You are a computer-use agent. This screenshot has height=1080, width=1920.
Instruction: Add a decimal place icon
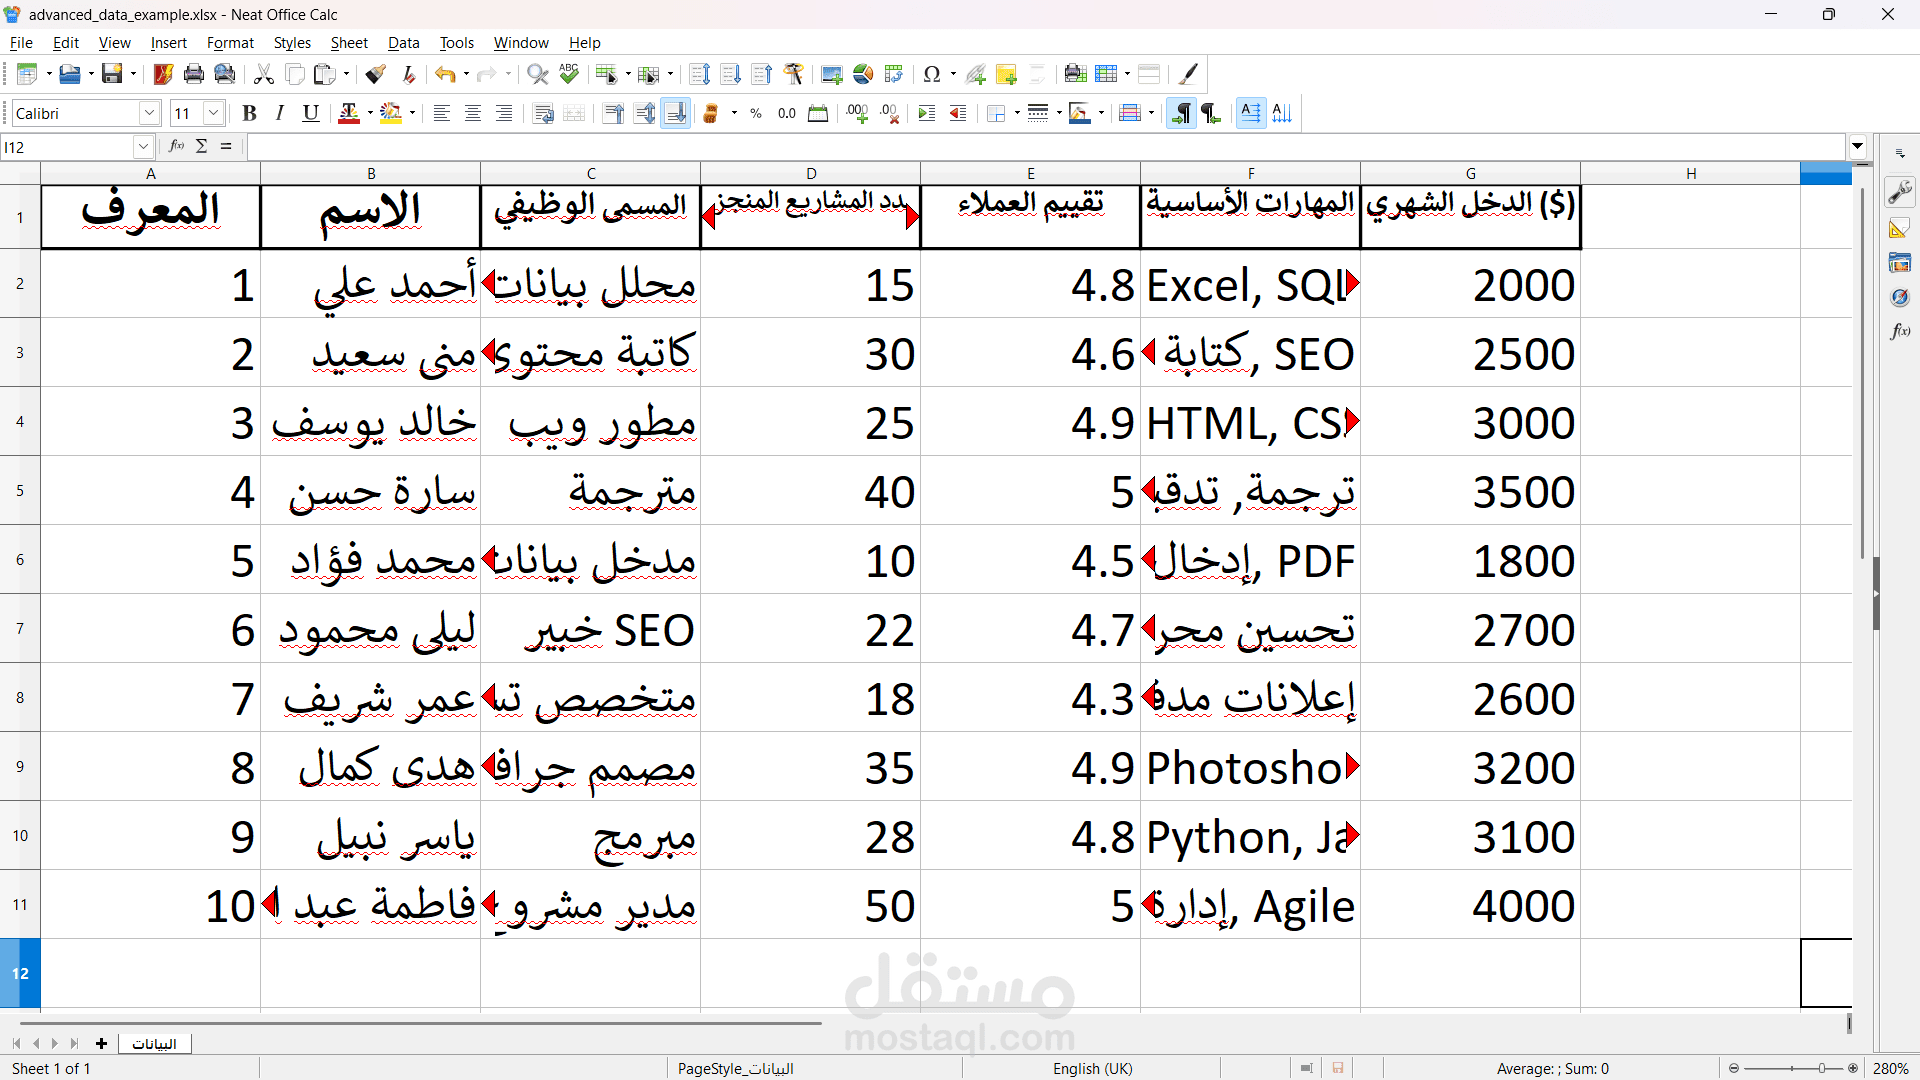[x=857, y=113]
